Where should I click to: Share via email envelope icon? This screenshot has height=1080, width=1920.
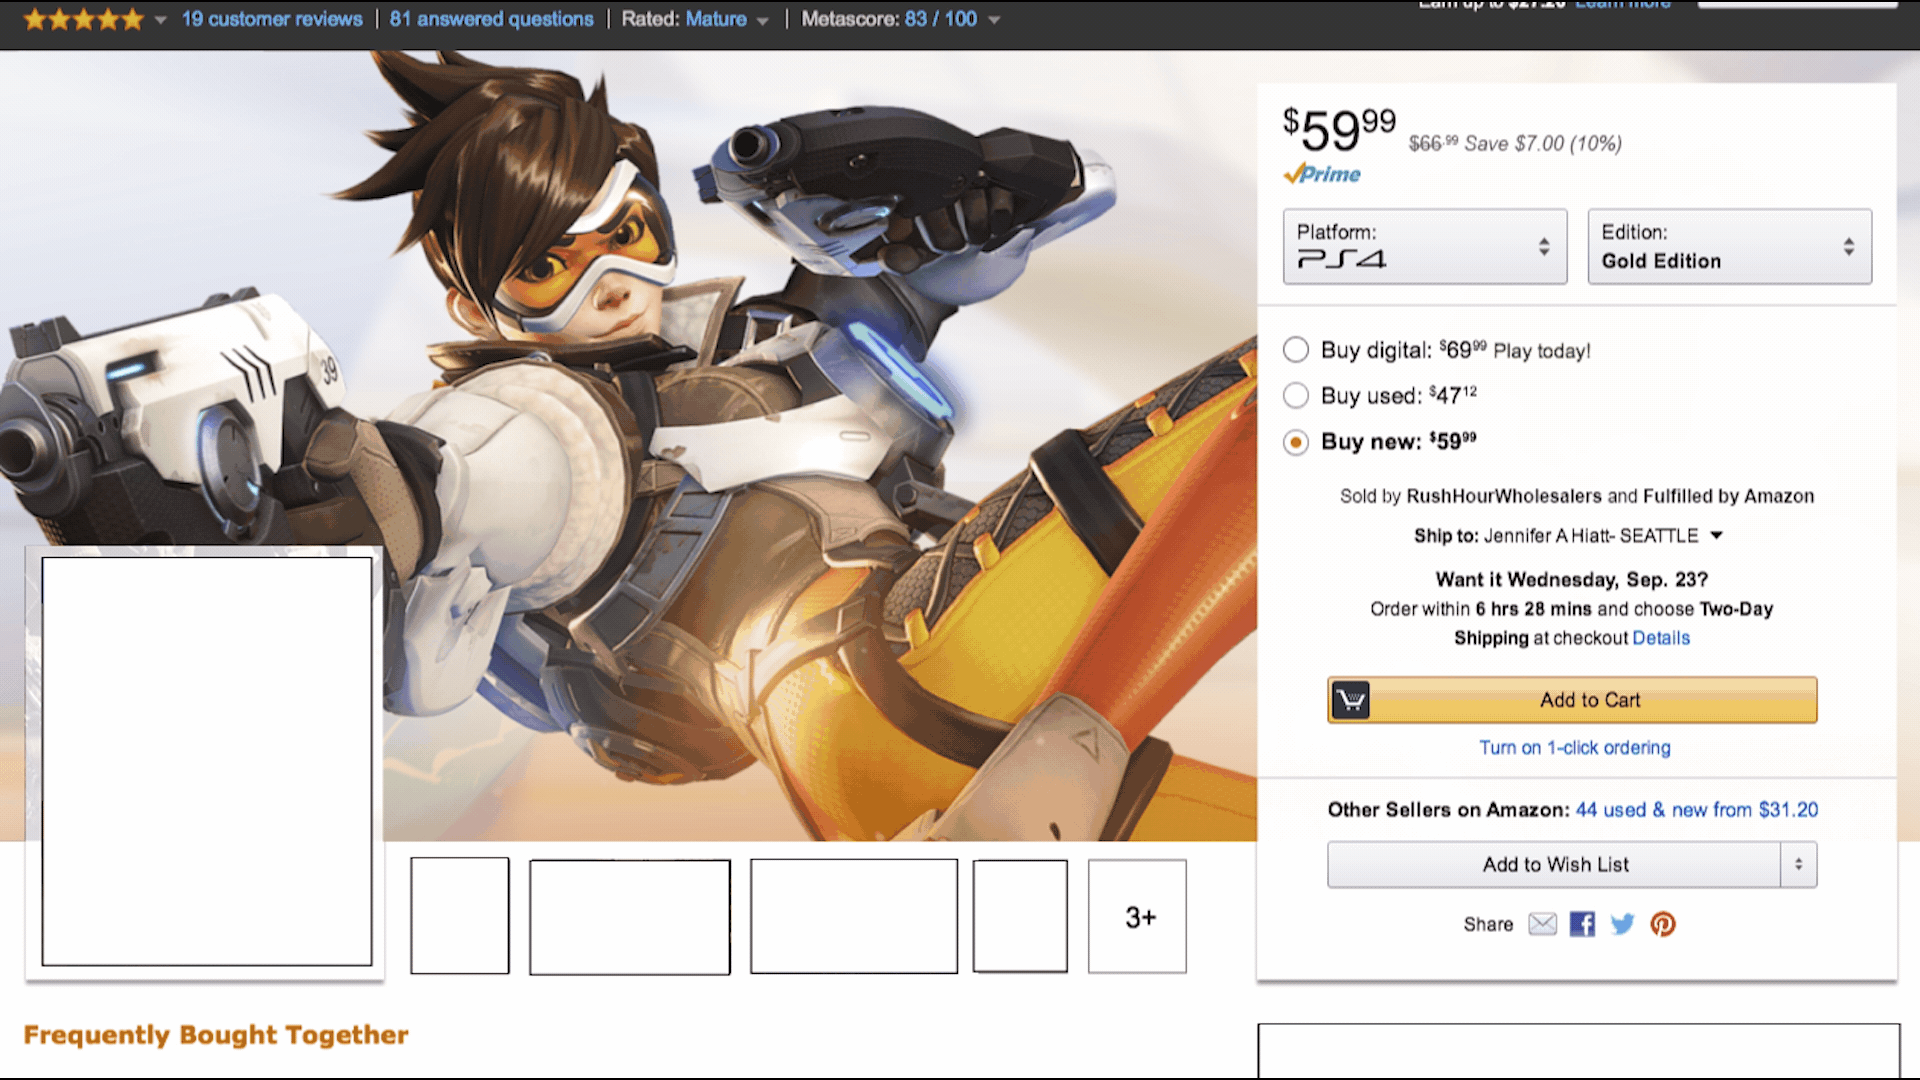1542,924
